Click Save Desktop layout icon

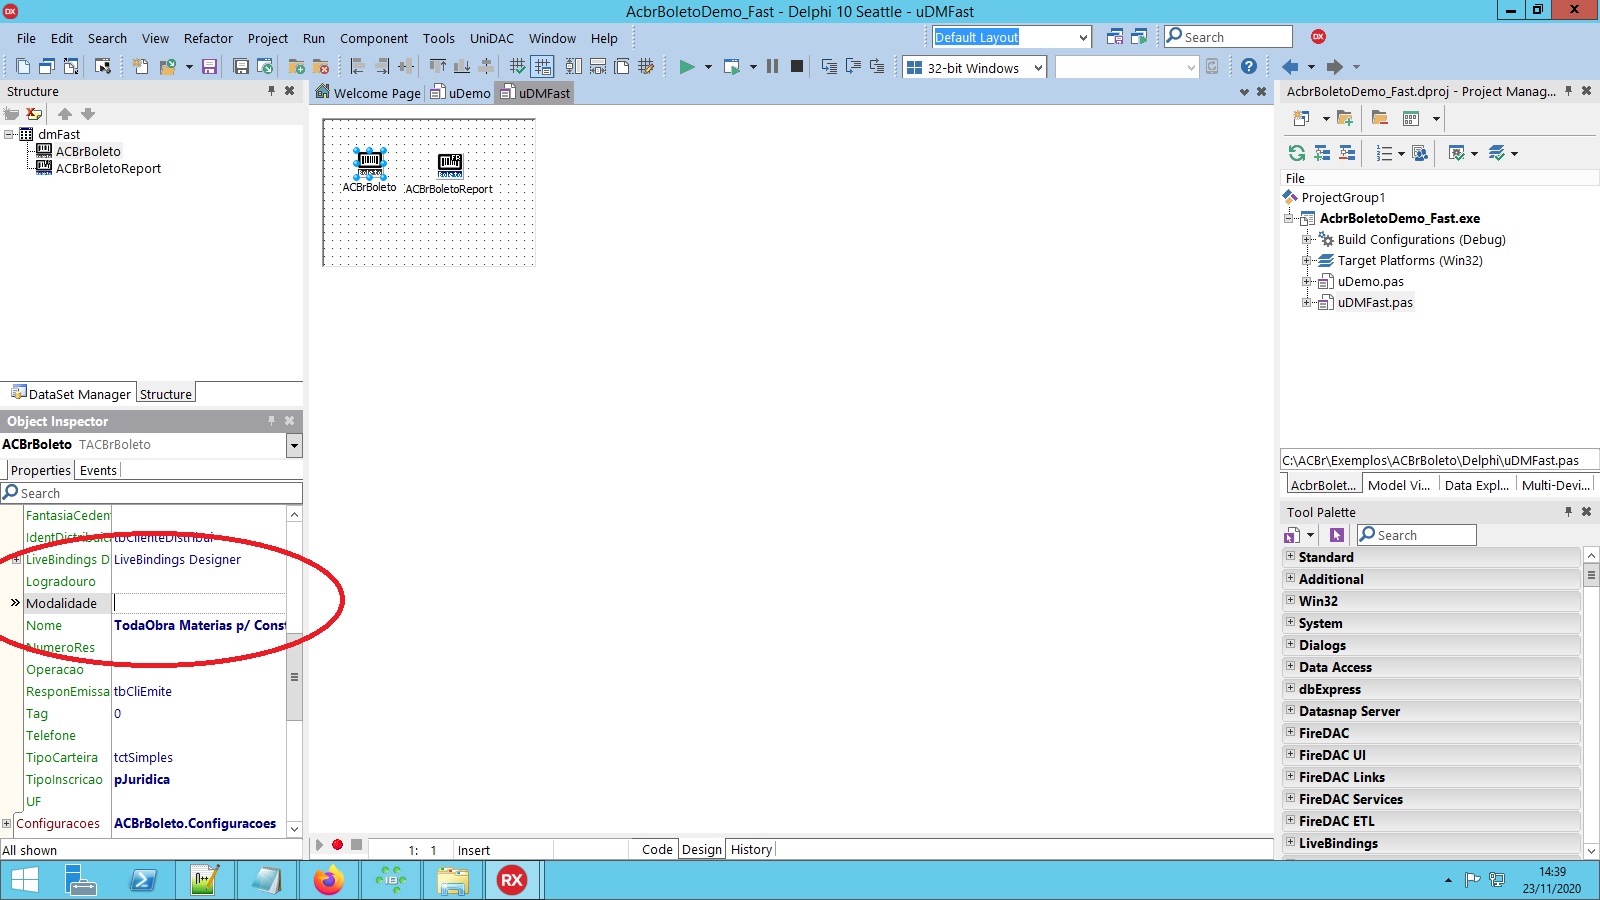point(1115,37)
